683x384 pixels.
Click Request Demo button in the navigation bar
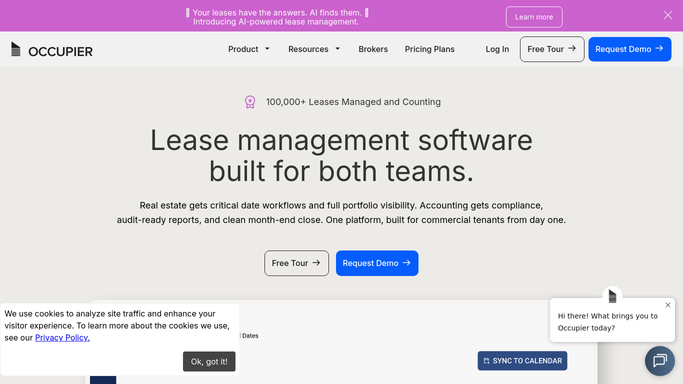tap(630, 49)
